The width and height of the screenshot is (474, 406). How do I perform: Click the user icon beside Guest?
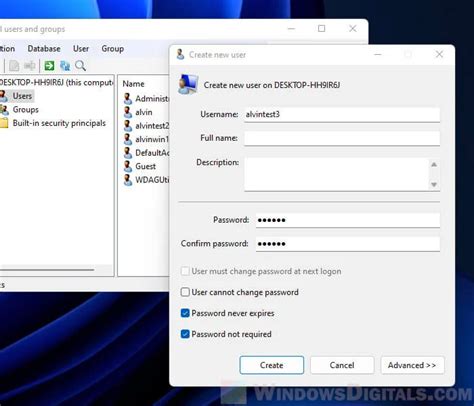[127, 166]
